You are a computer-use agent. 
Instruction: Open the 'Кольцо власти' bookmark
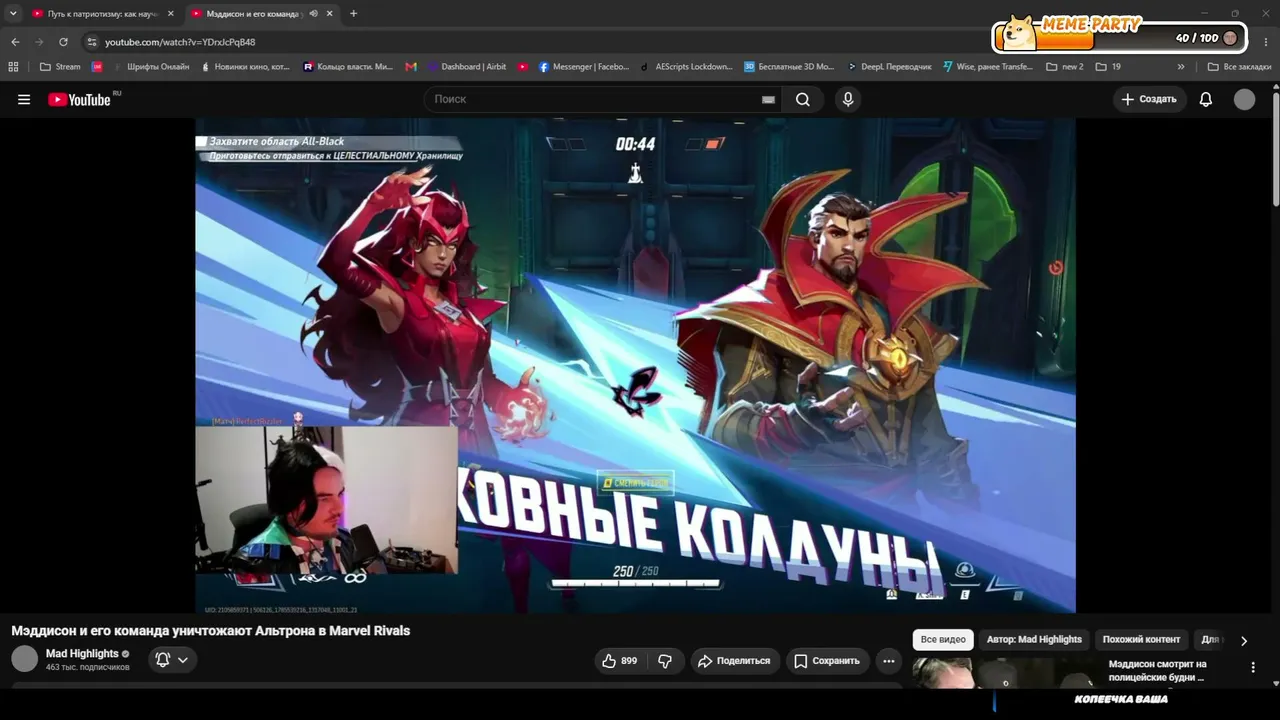pyautogui.click(x=348, y=67)
